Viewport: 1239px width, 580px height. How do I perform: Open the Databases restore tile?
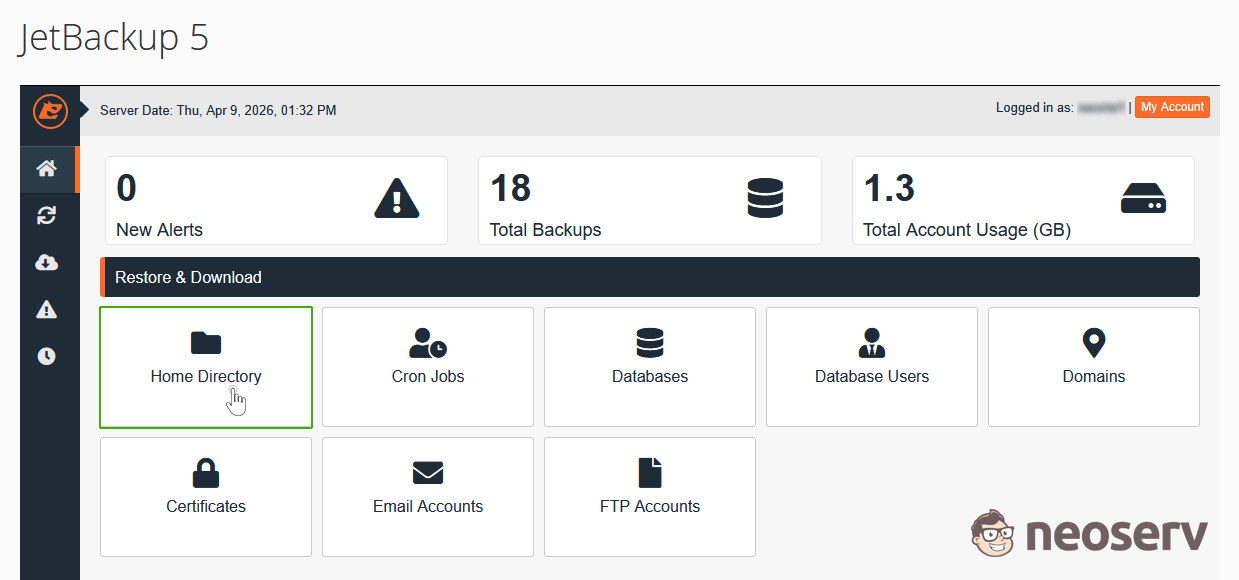click(650, 367)
